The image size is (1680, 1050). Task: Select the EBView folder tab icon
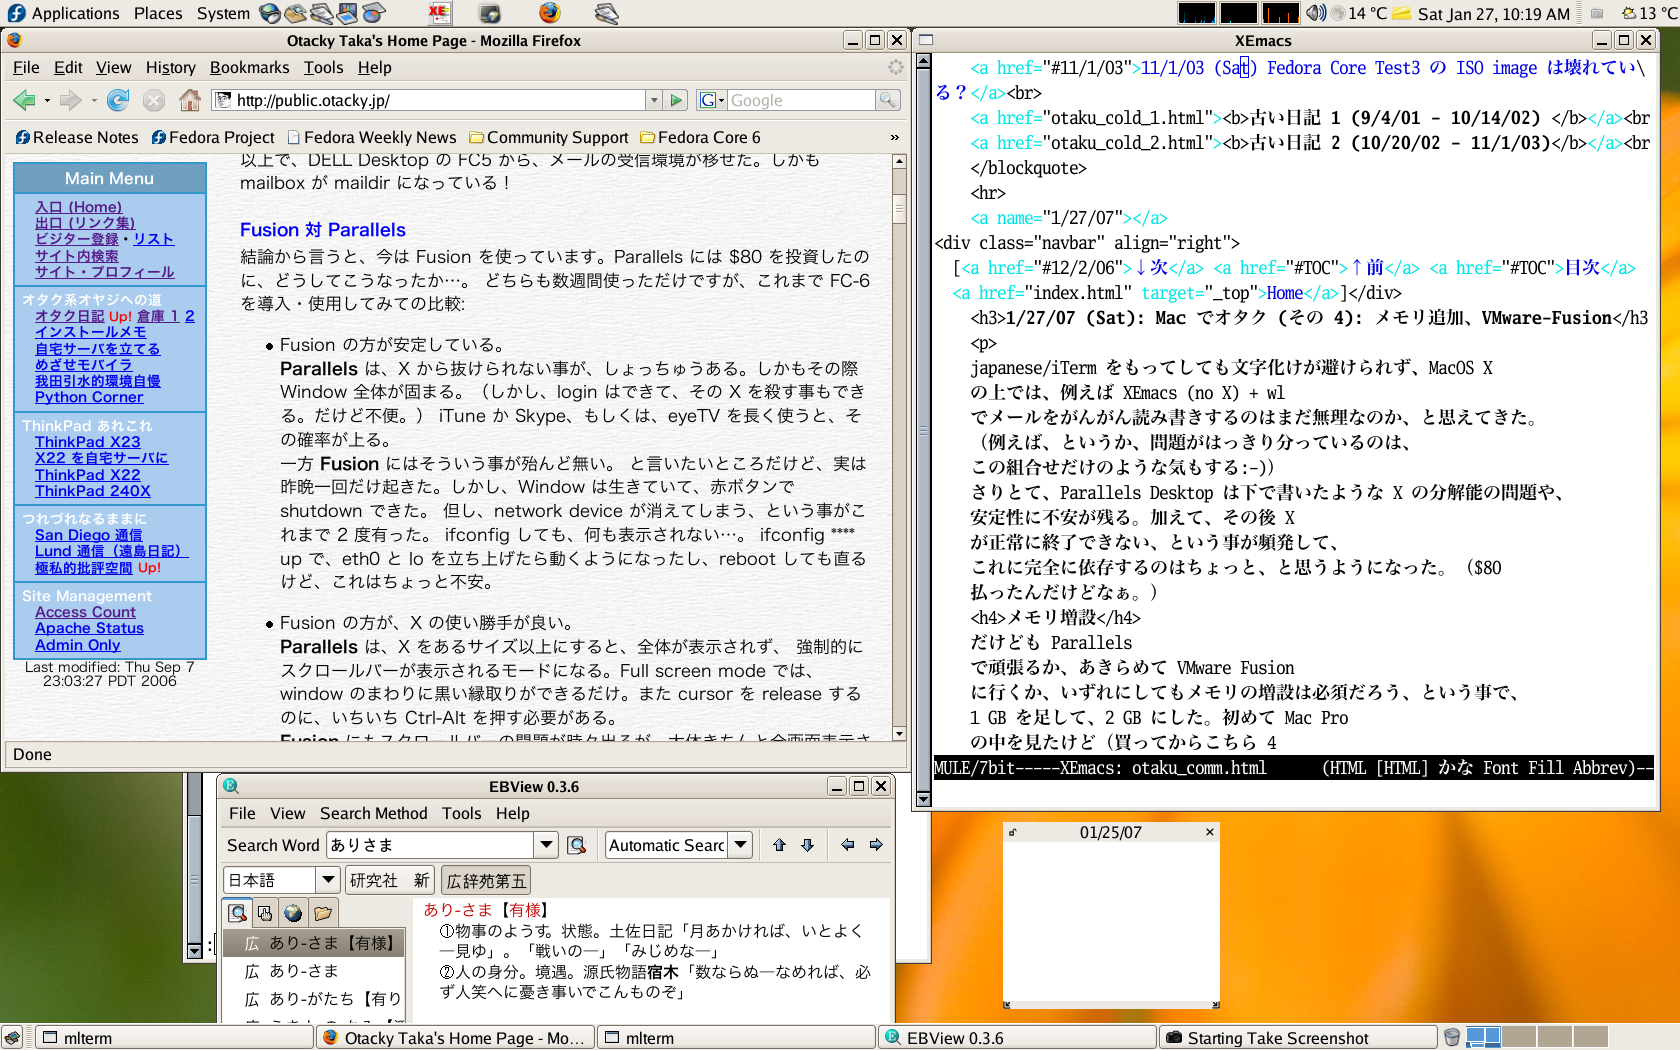pos(322,912)
